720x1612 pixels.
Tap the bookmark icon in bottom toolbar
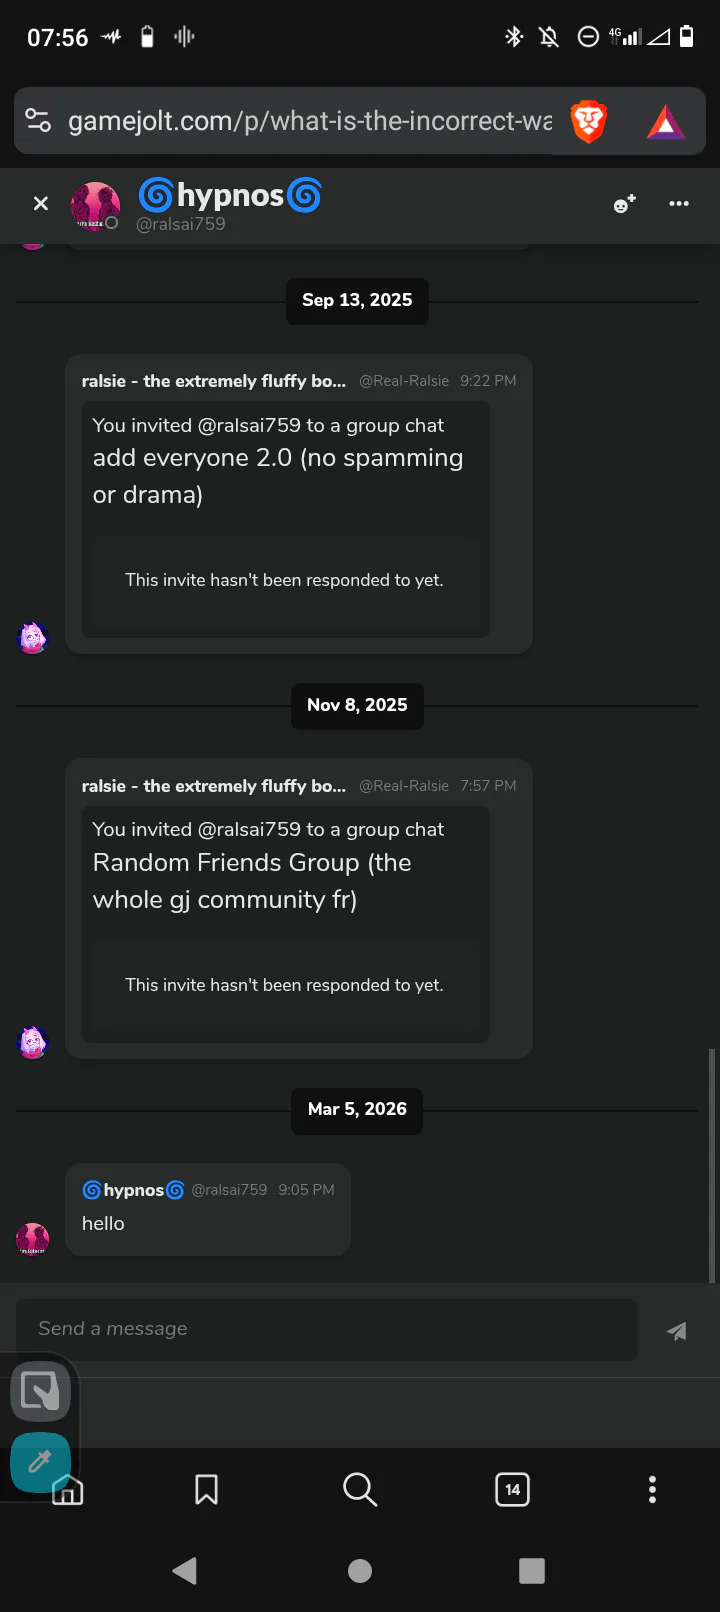tap(206, 1489)
